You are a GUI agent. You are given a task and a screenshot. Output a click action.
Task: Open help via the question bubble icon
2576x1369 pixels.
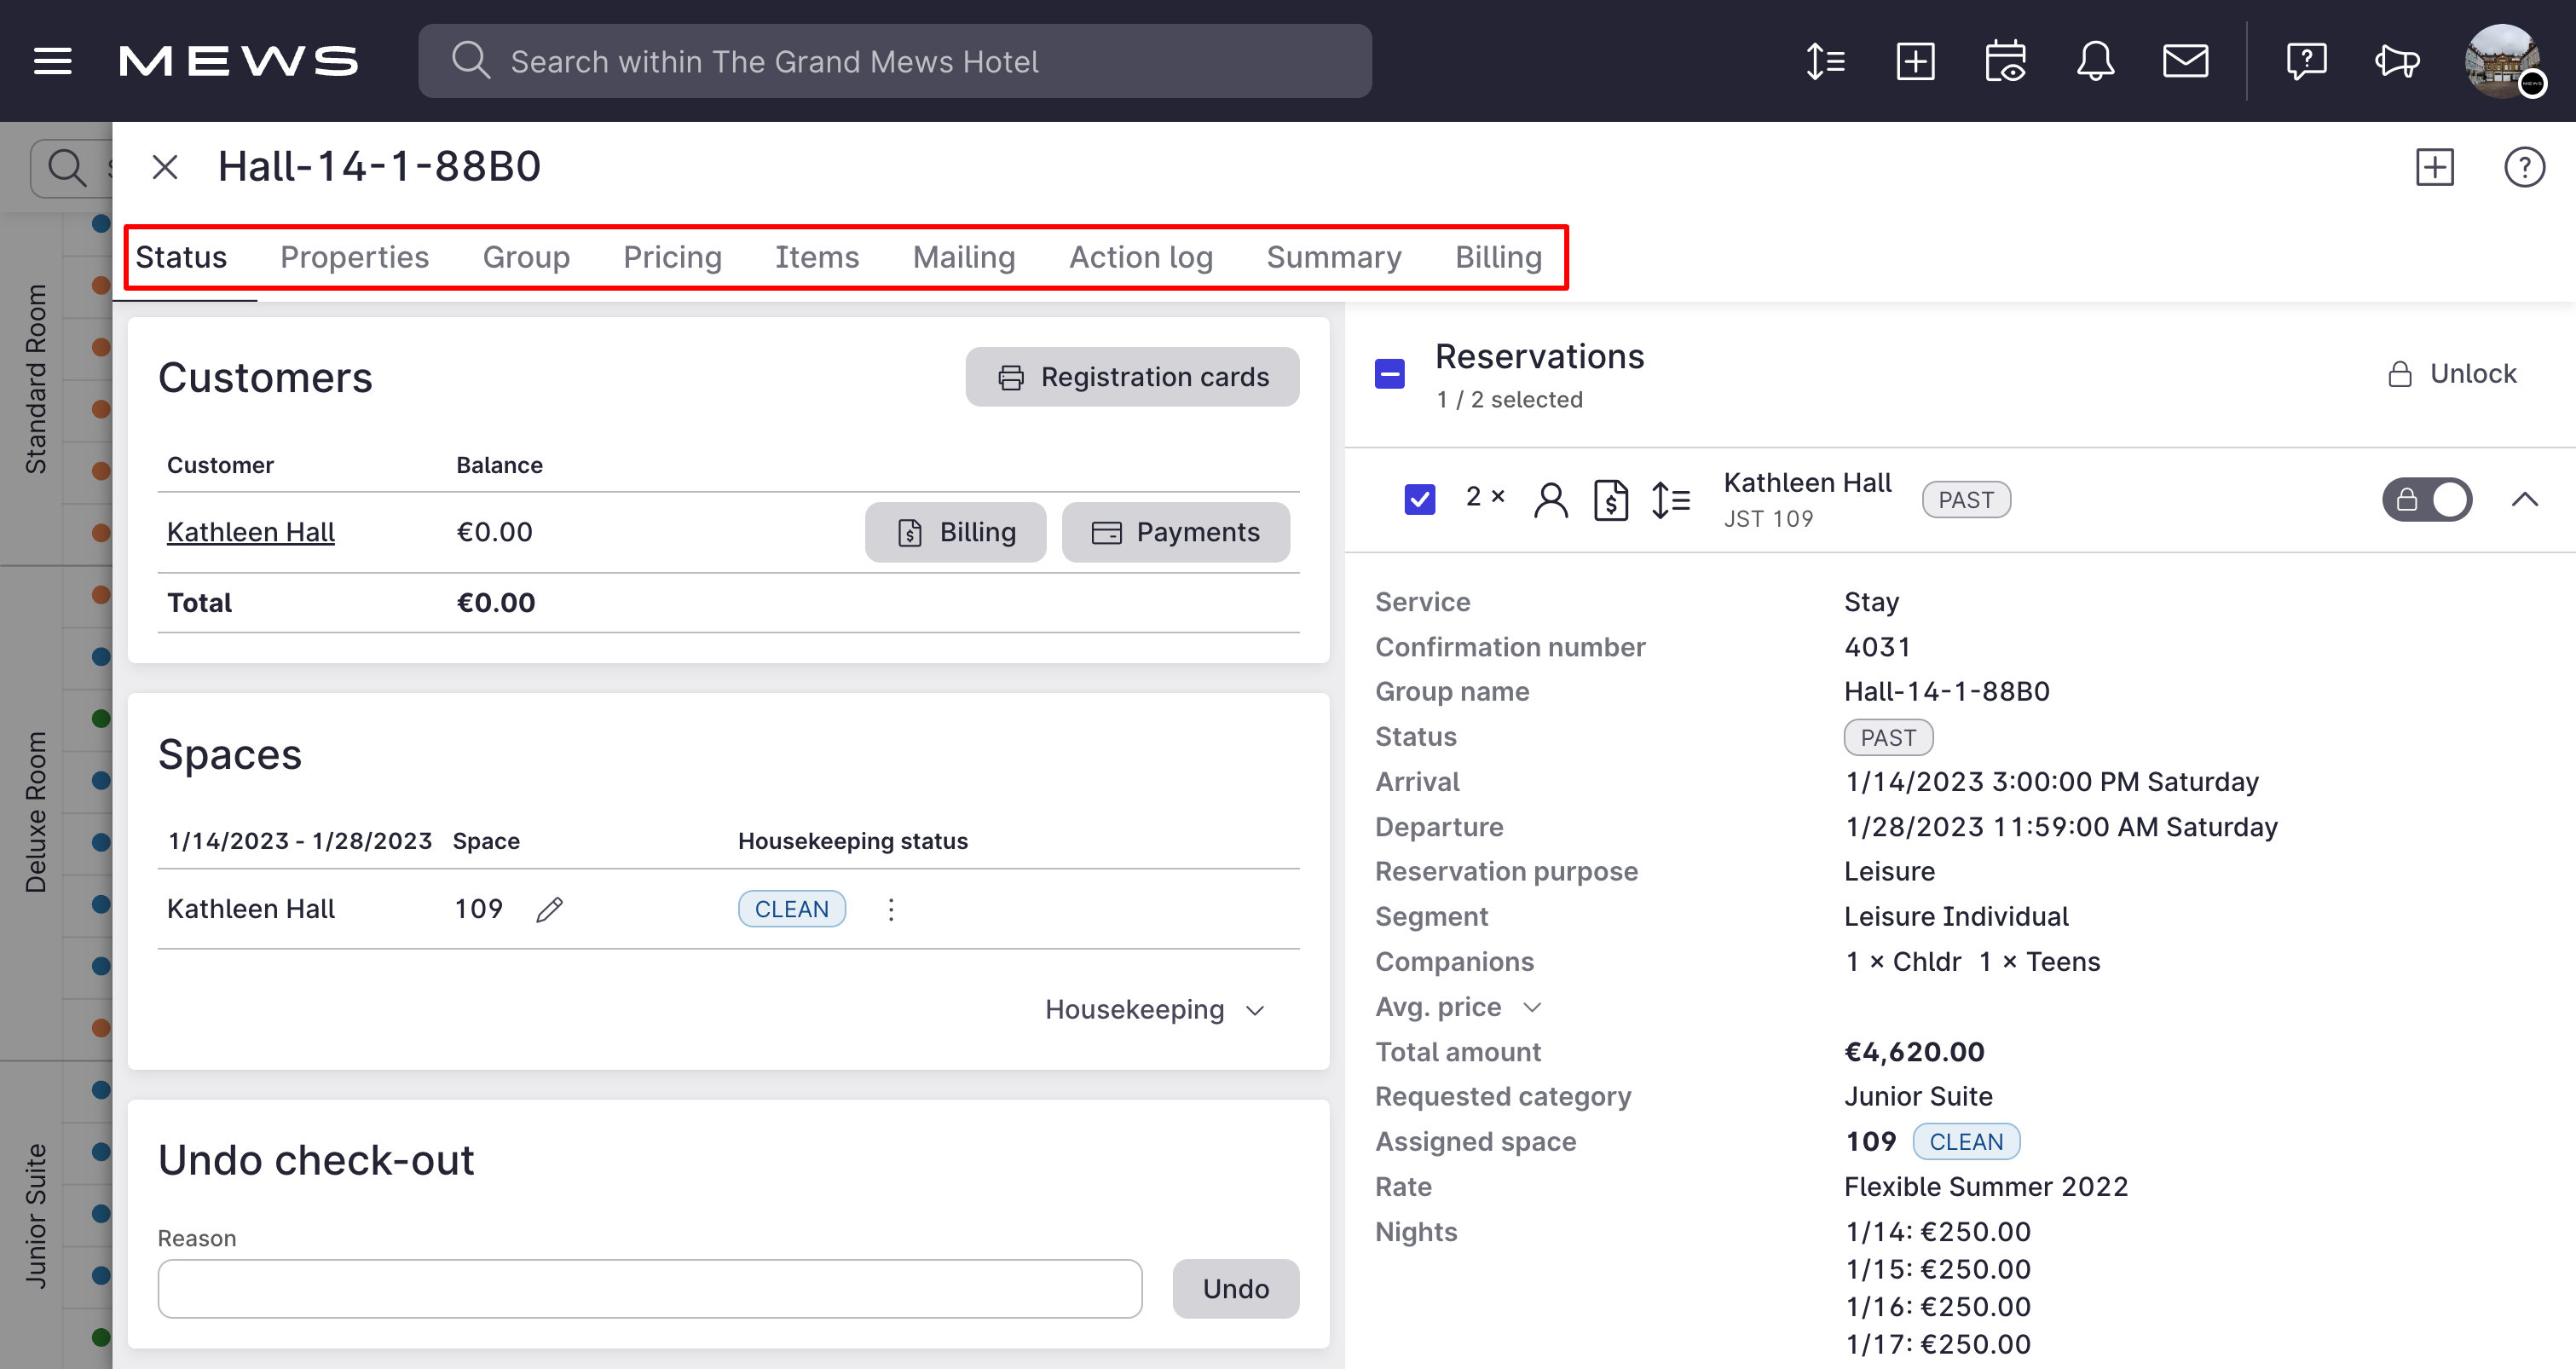(x=2307, y=61)
